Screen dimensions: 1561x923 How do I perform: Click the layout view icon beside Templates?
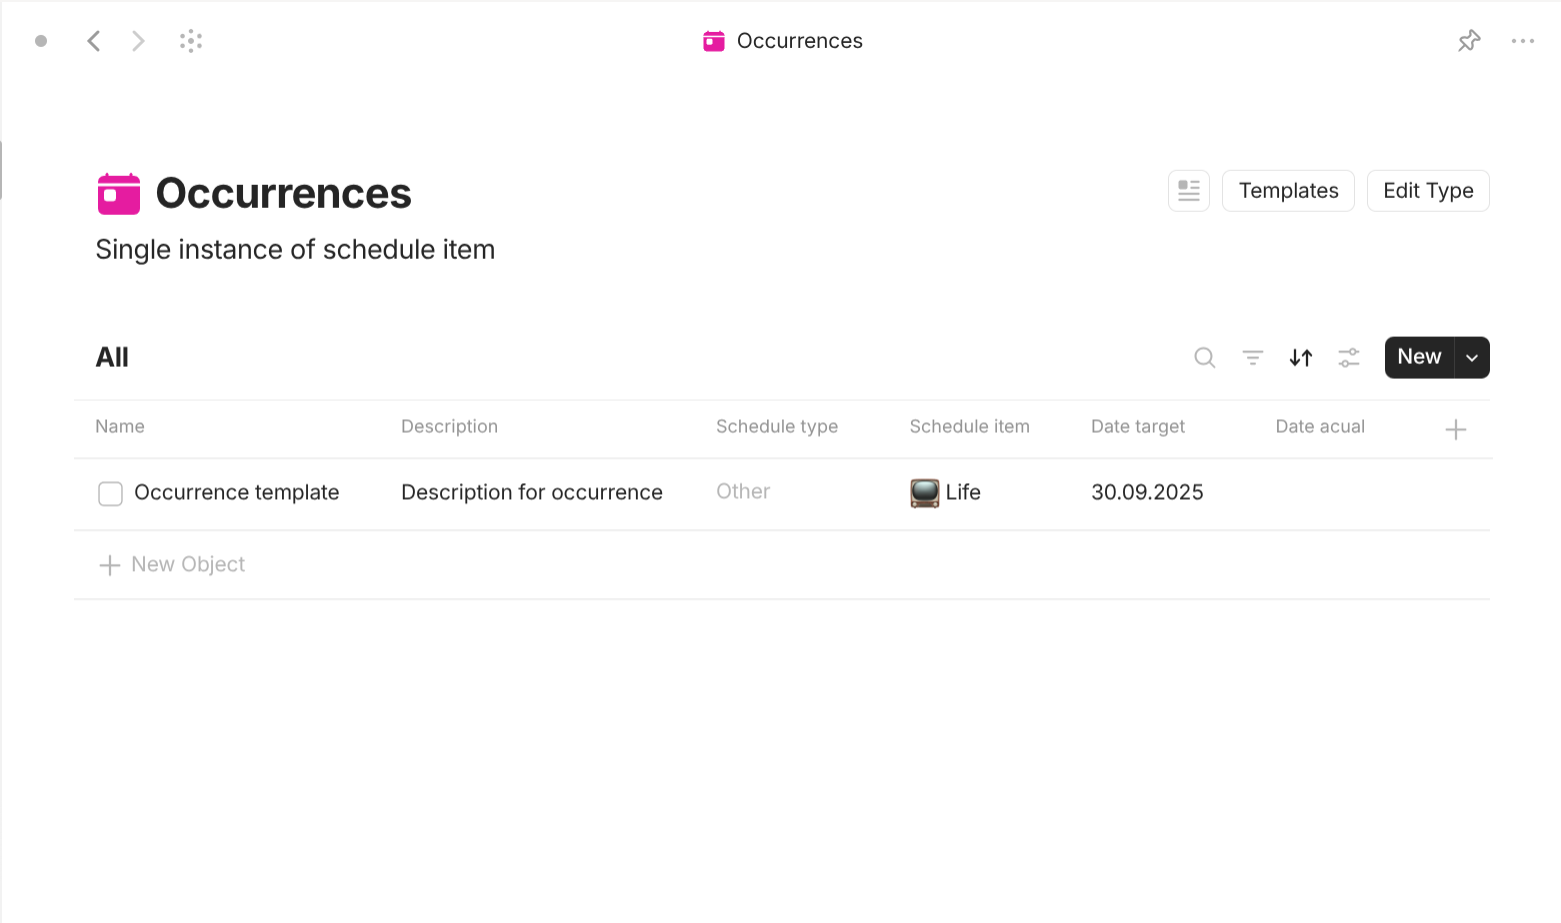tap(1188, 190)
